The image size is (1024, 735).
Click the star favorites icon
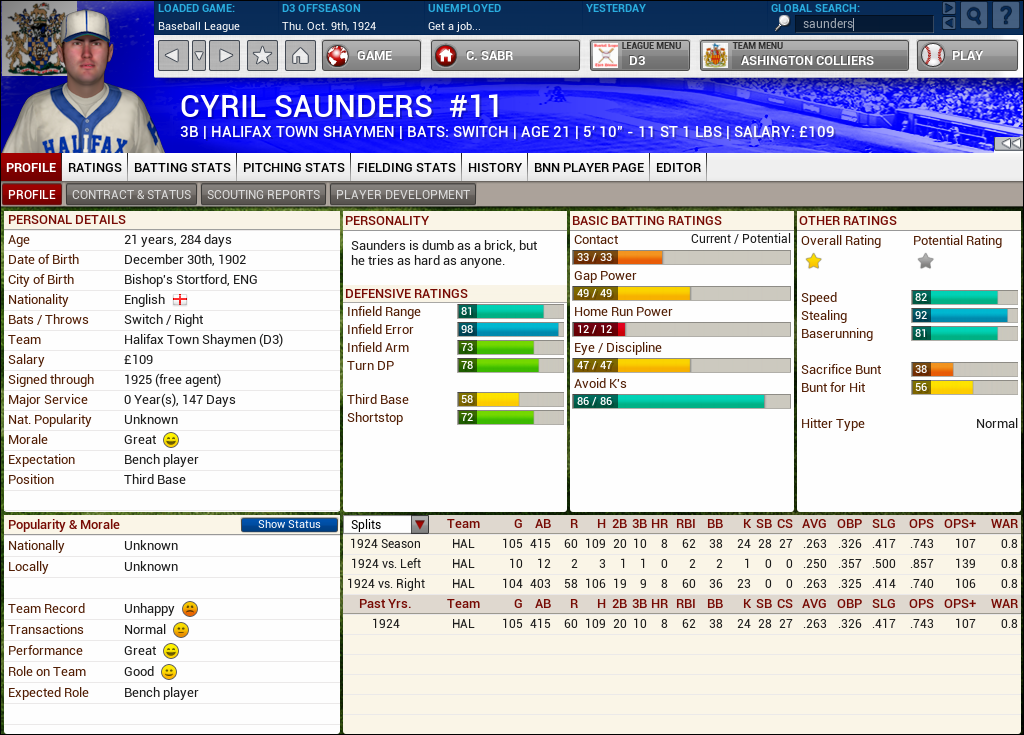coord(261,56)
